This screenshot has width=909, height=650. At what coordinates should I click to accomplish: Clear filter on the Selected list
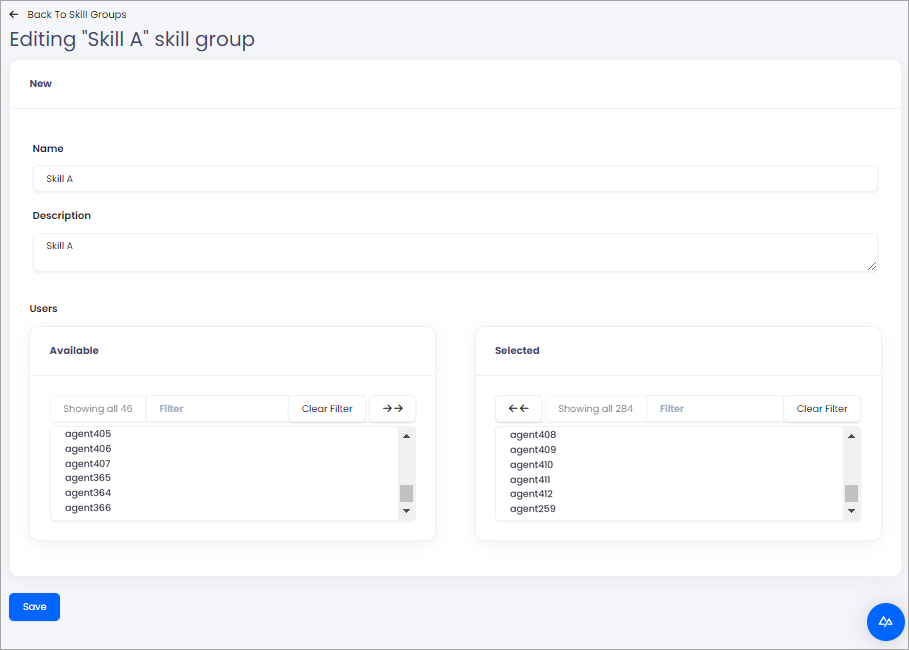click(x=822, y=409)
